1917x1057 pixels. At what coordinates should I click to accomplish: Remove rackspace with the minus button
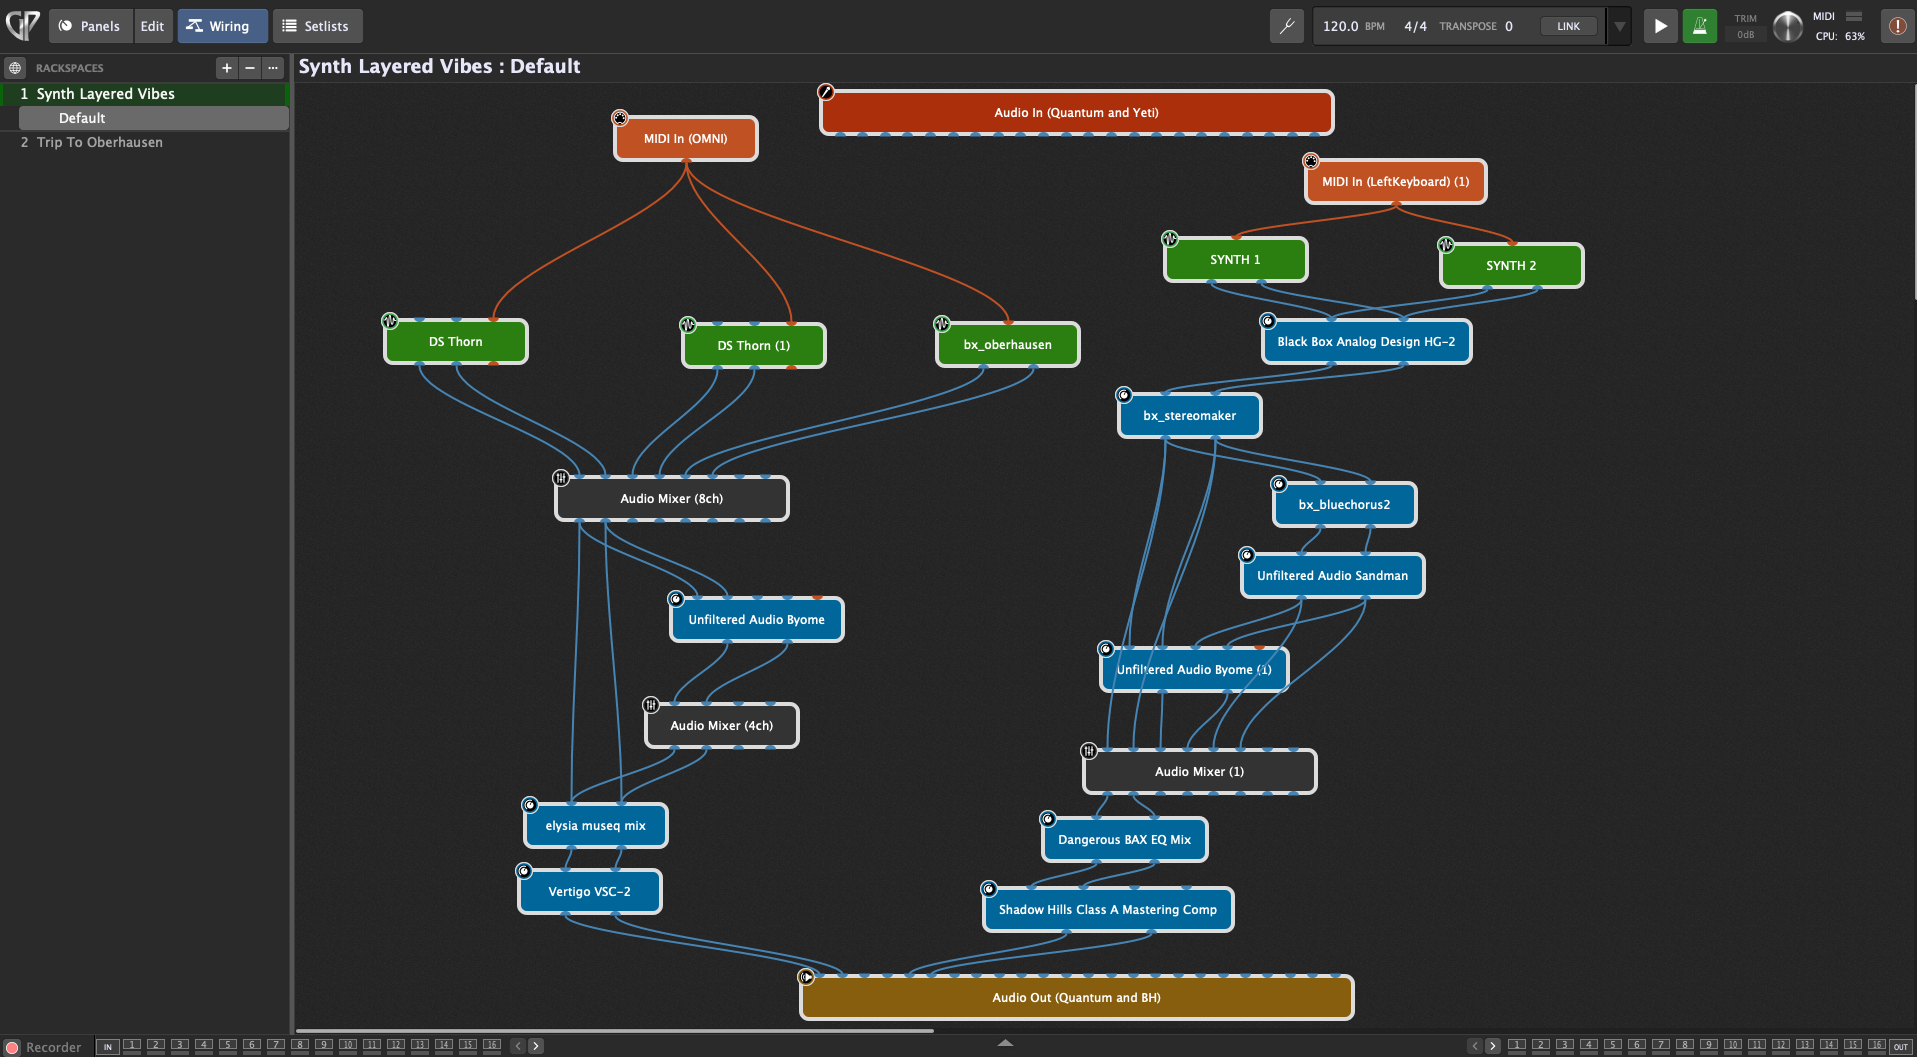pos(250,68)
